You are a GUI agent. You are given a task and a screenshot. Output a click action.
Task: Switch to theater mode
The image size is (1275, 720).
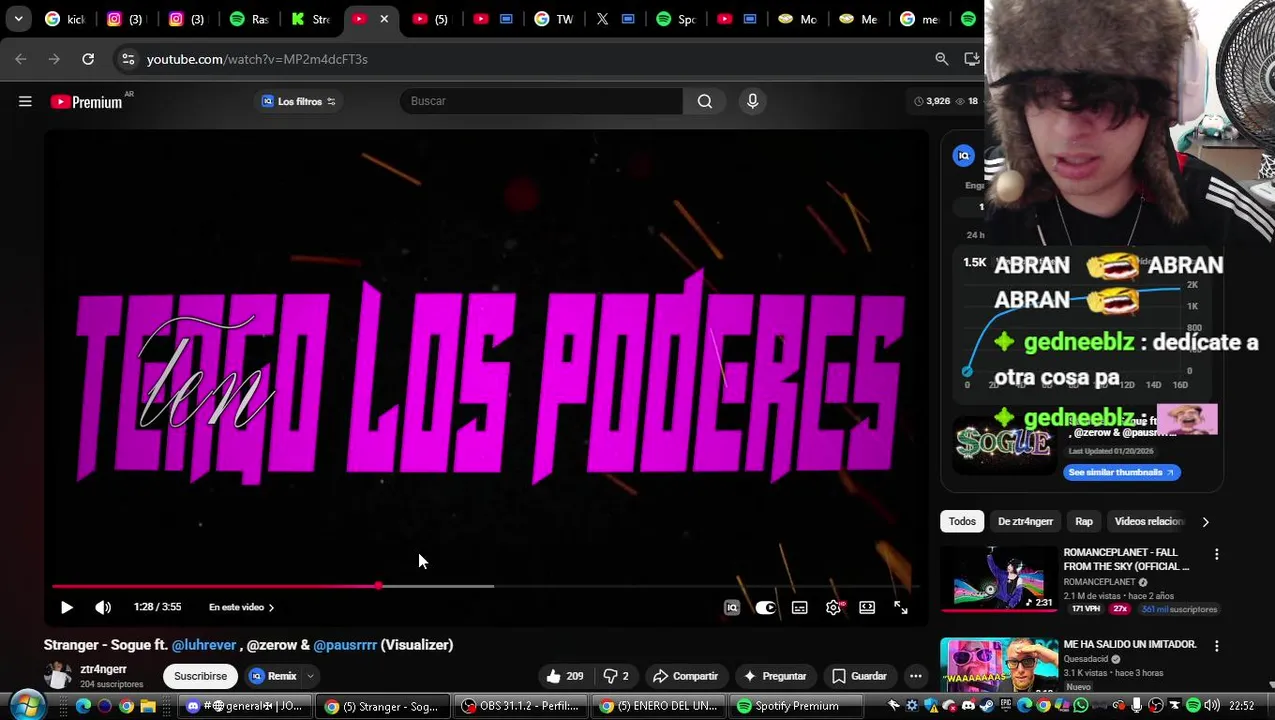click(867, 607)
